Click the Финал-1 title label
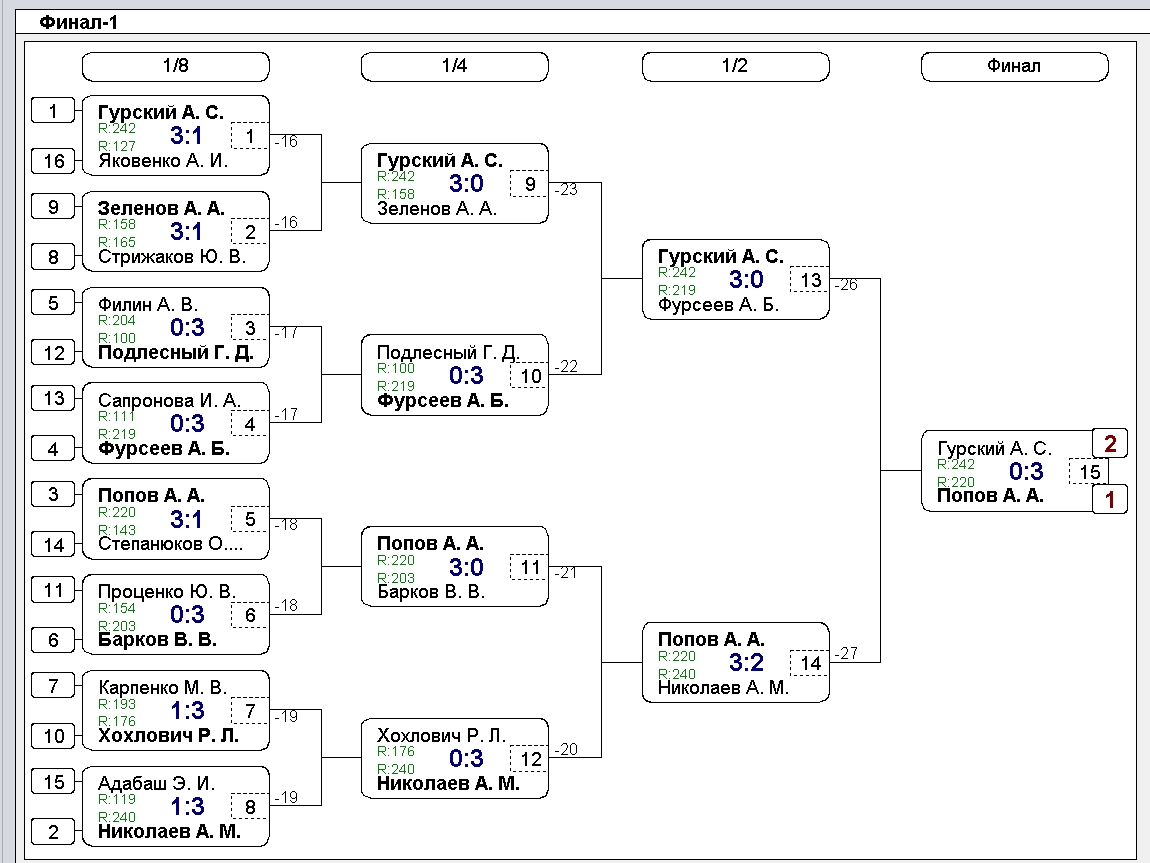The image size is (1150, 863). tap(78, 22)
